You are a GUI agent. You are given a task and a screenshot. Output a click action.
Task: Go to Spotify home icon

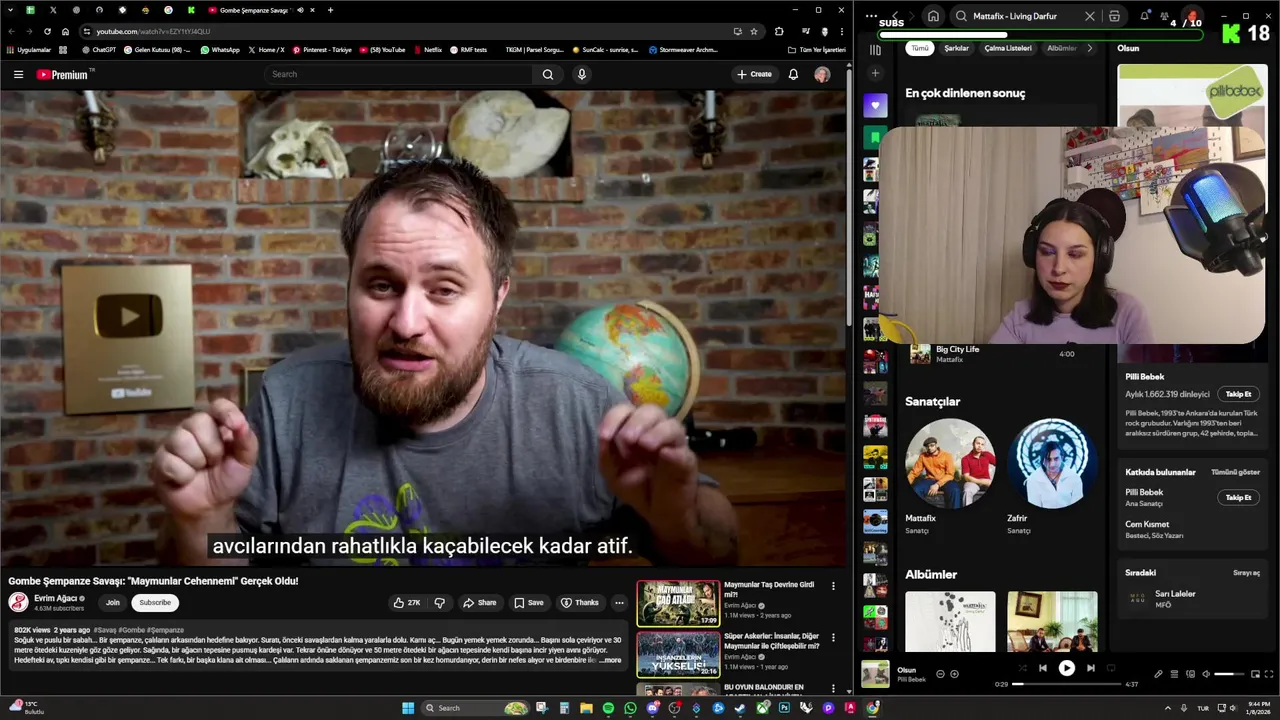[933, 16]
